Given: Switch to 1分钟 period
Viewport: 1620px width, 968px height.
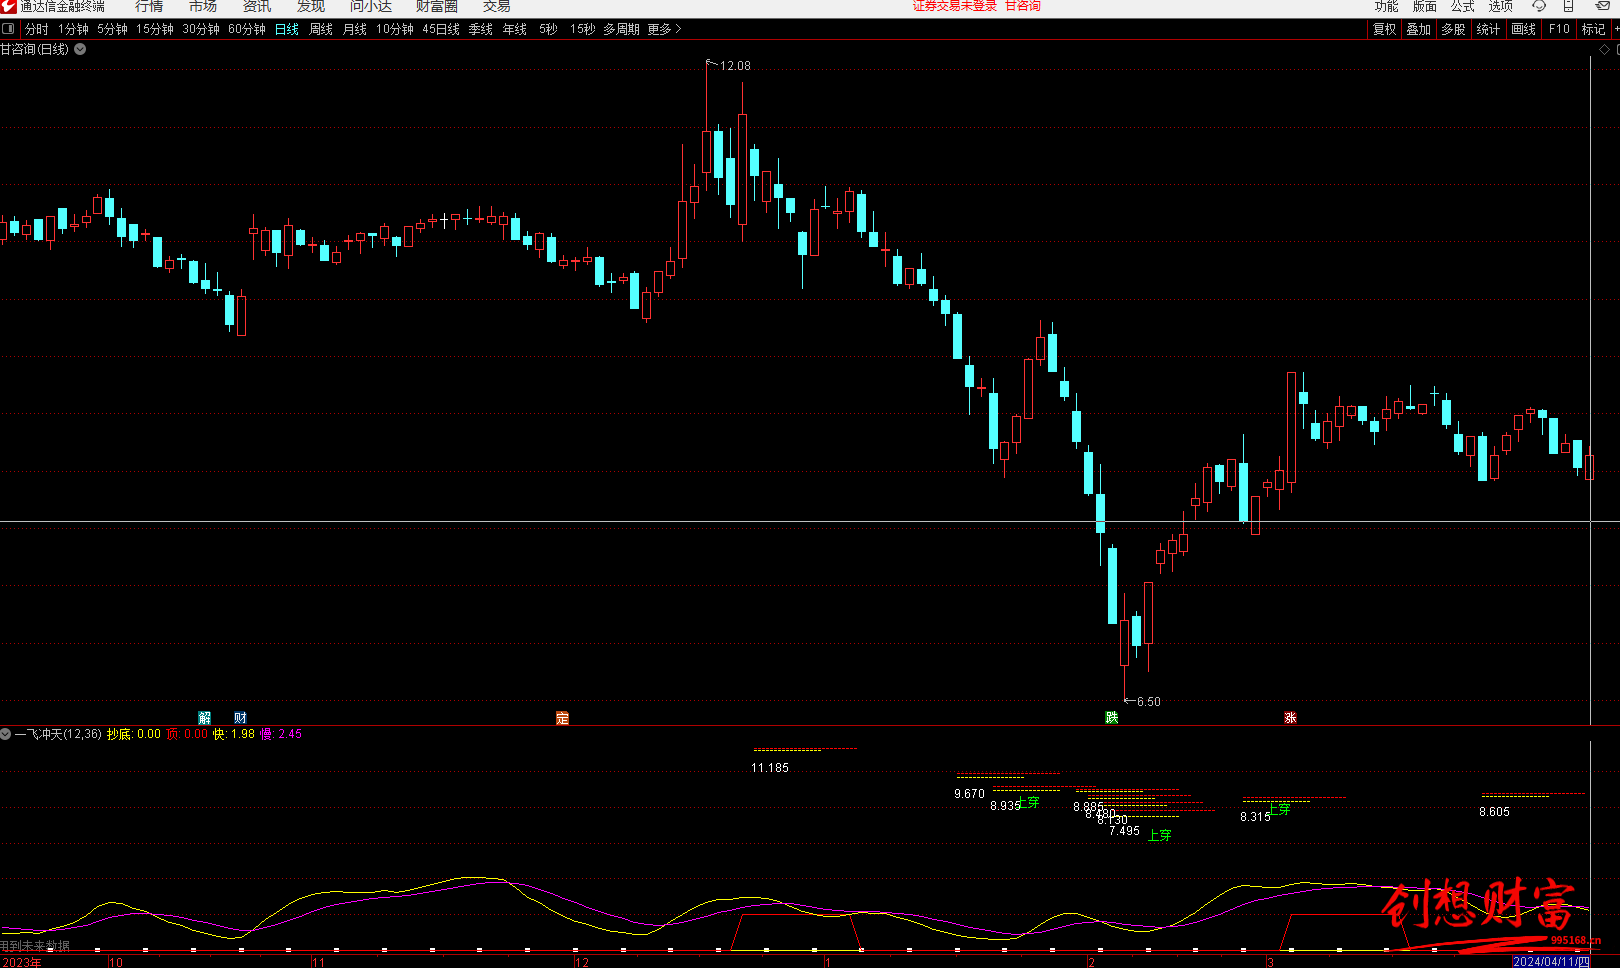Looking at the screenshot, I should pos(73,29).
